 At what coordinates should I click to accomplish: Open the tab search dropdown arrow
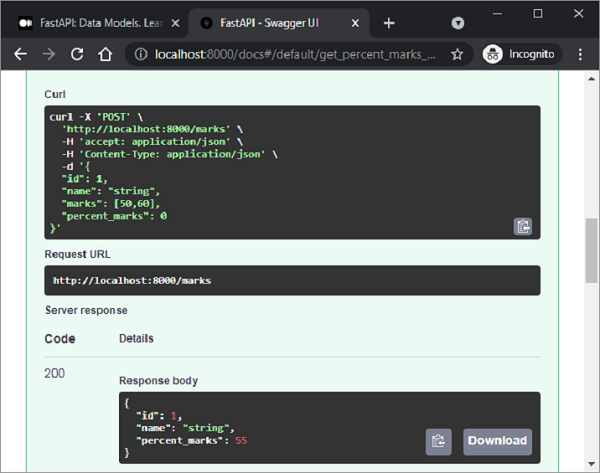(457, 22)
